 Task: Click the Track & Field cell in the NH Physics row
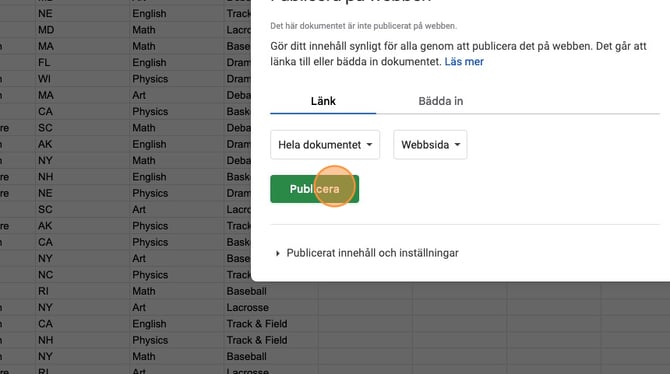coord(271,340)
